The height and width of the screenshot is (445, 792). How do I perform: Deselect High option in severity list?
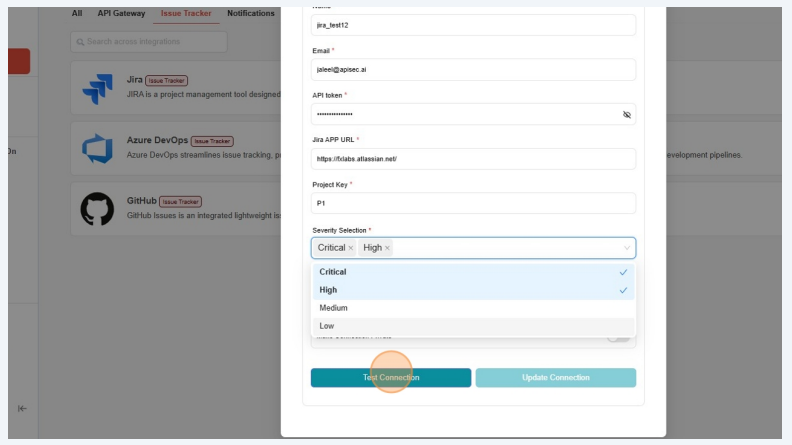(x=473, y=290)
